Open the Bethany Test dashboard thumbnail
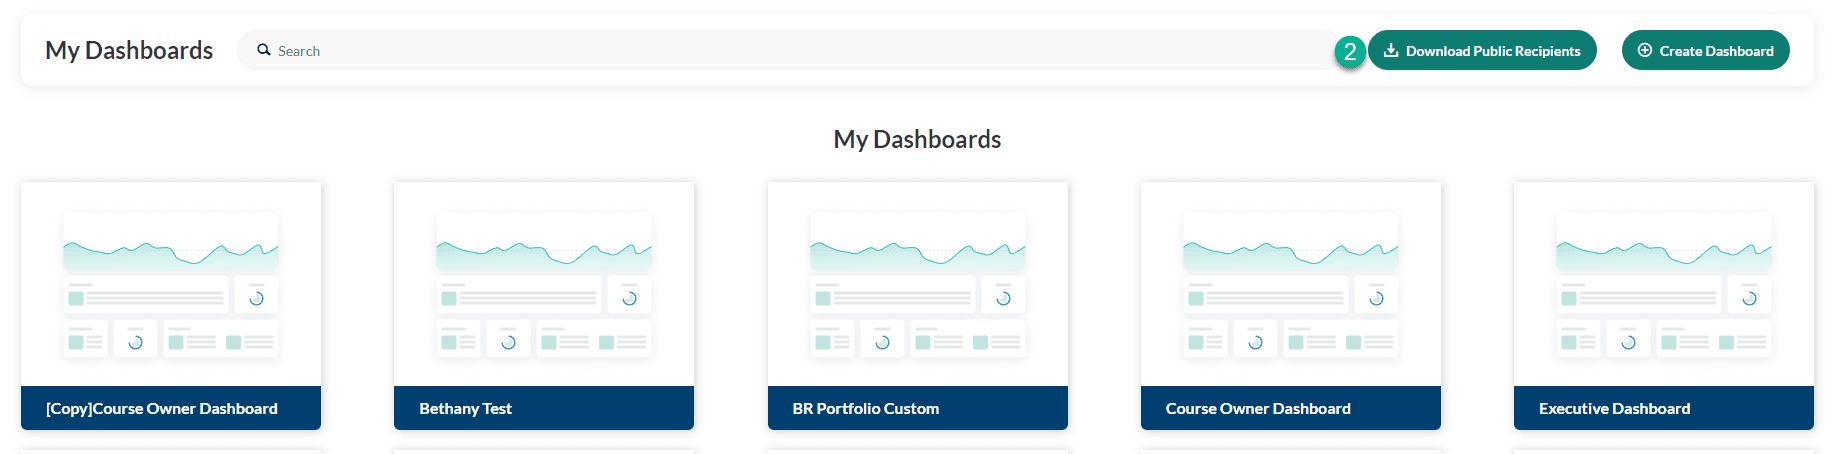The image size is (1842, 454). 544,285
